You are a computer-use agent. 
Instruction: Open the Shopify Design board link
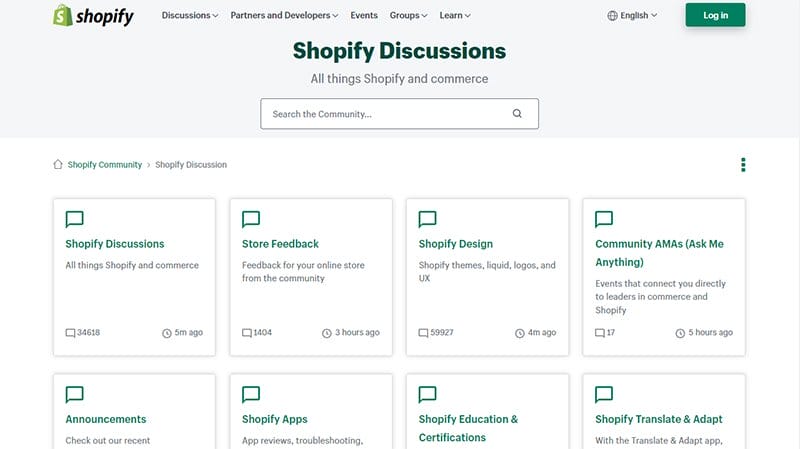point(456,244)
